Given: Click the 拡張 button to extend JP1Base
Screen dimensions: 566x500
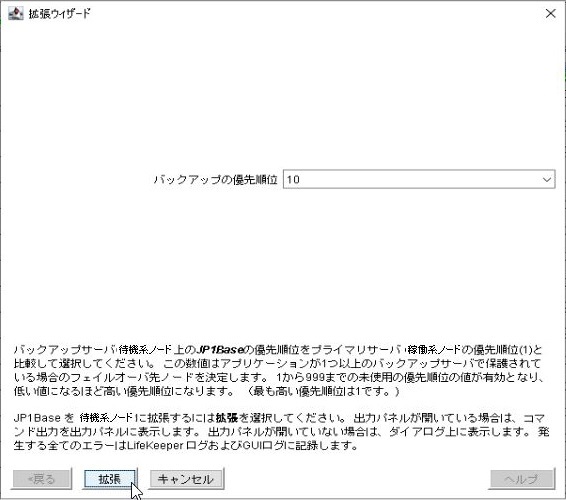Looking at the screenshot, I should pos(110,479).
